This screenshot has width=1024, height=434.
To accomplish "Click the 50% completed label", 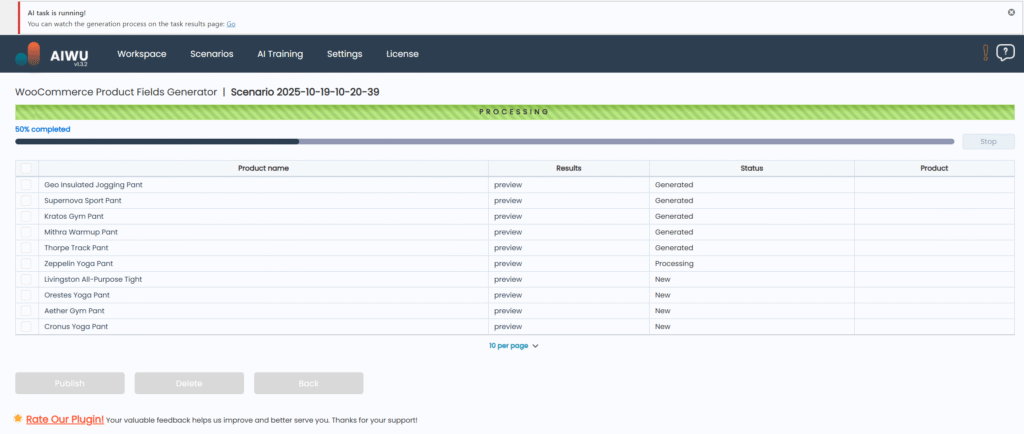I will point(42,129).
